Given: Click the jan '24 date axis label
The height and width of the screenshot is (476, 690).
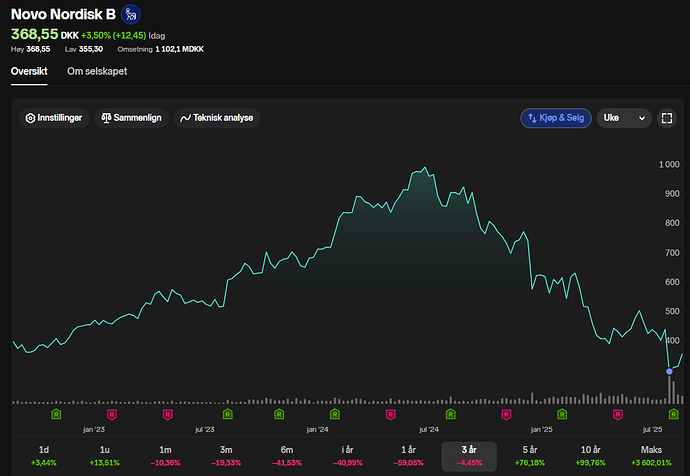Looking at the screenshot, I should tap(317, 429).
